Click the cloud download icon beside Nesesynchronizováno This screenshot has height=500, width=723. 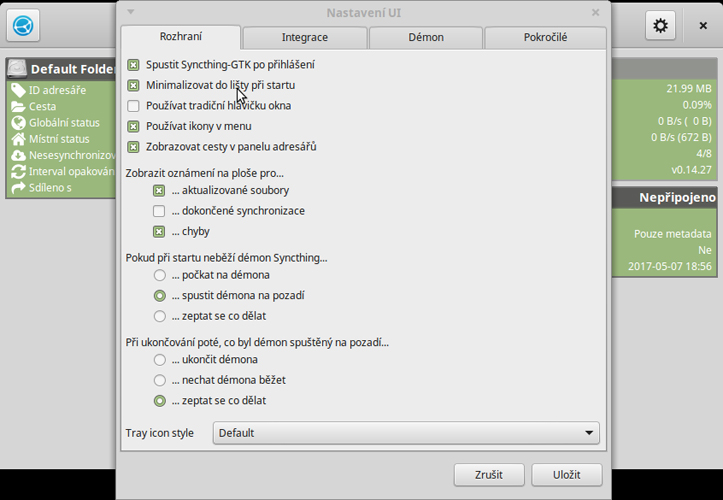(18, 155)
